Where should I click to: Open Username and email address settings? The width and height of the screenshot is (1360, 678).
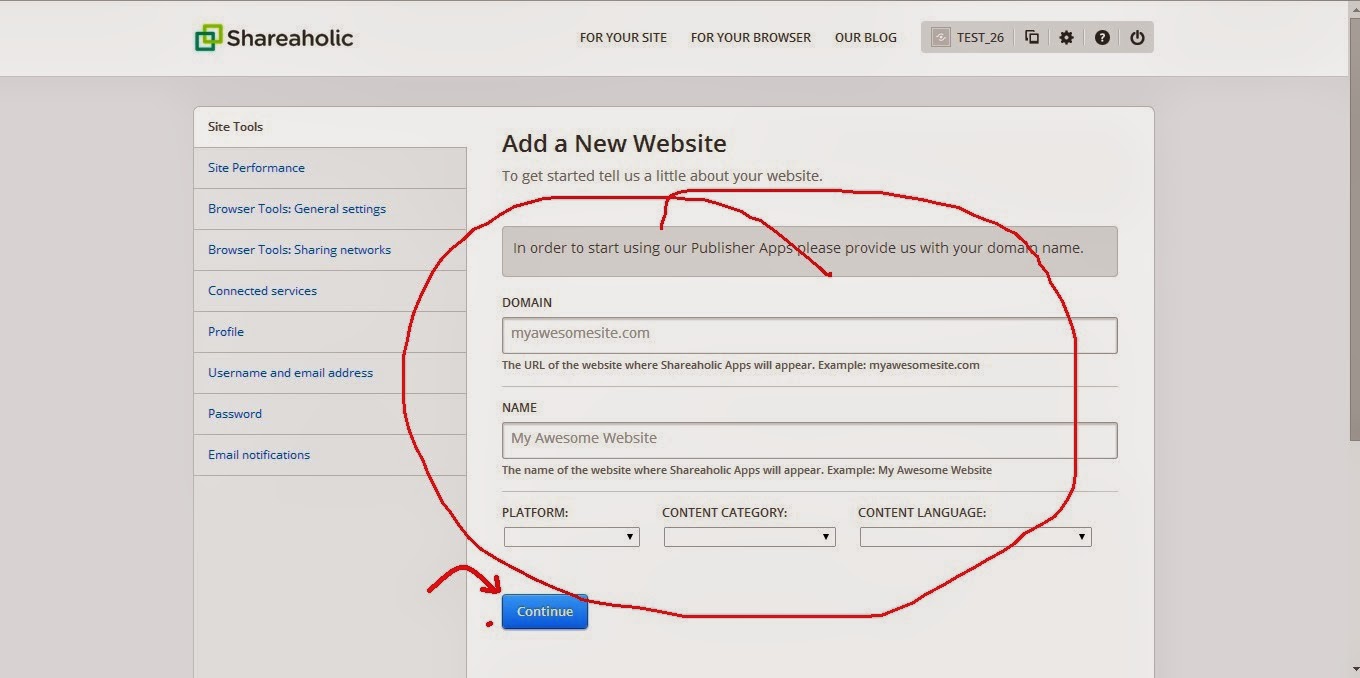click(290, 373)
